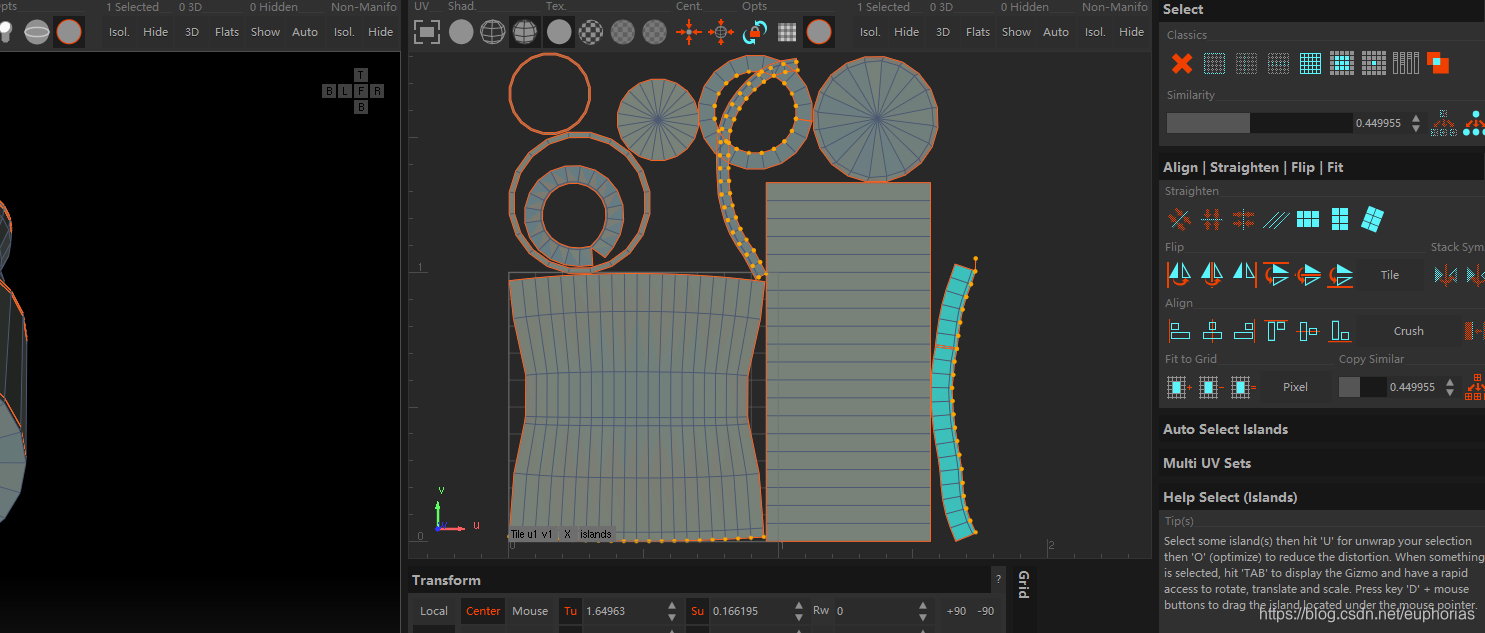Select the checker texture sphere icon
Image resolution: width=1485 pixels, height=633 pixels.
click(591, 32)
